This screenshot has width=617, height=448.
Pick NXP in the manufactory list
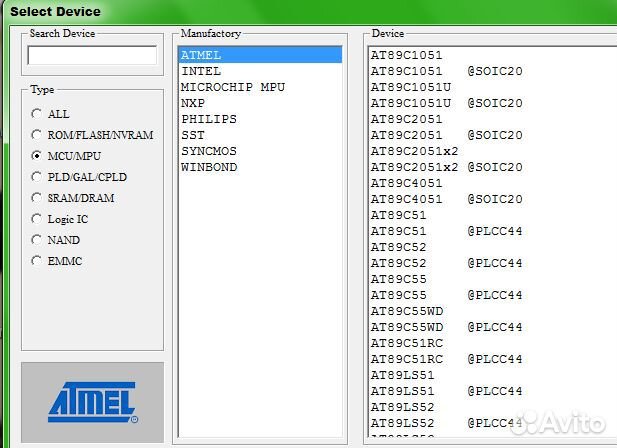click(193, 103)
